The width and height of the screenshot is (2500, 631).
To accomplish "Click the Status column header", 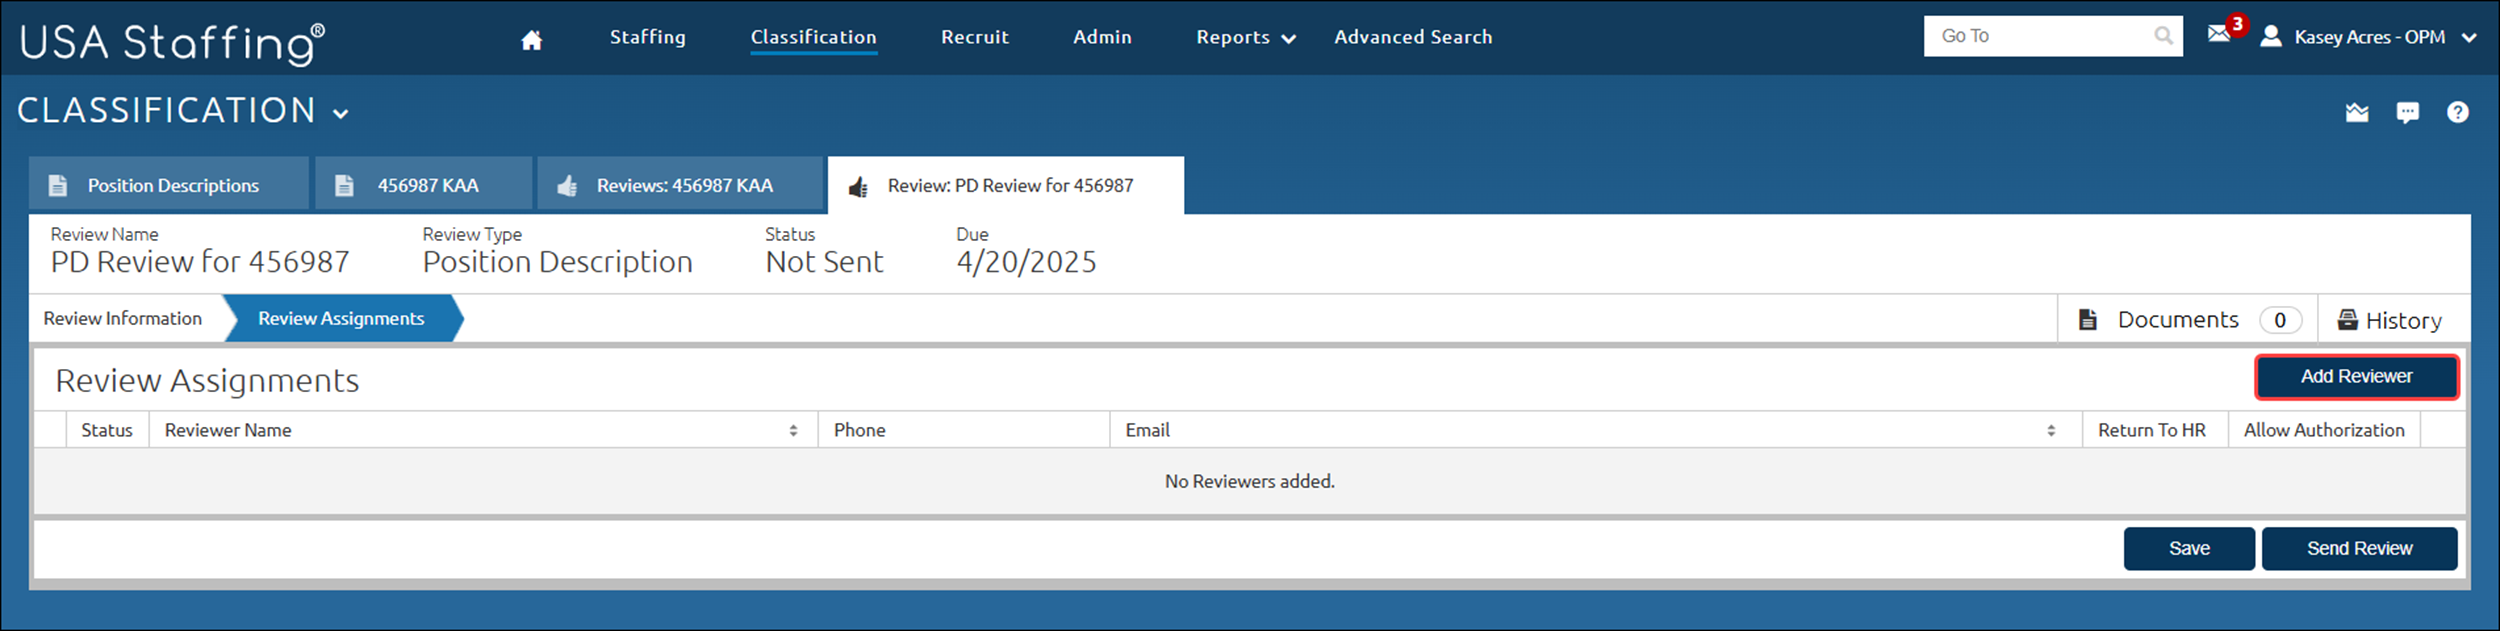I will pyautogui.click(x=107, y=430).
